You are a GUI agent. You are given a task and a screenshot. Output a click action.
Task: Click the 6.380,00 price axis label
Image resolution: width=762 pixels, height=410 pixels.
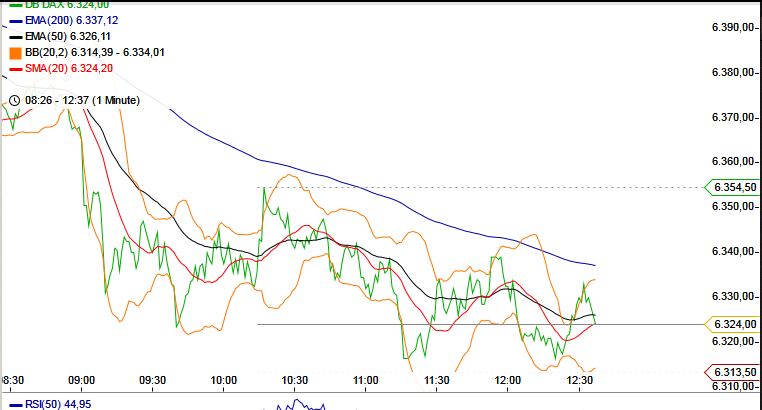pyautogui.click(x=733, y=72)
